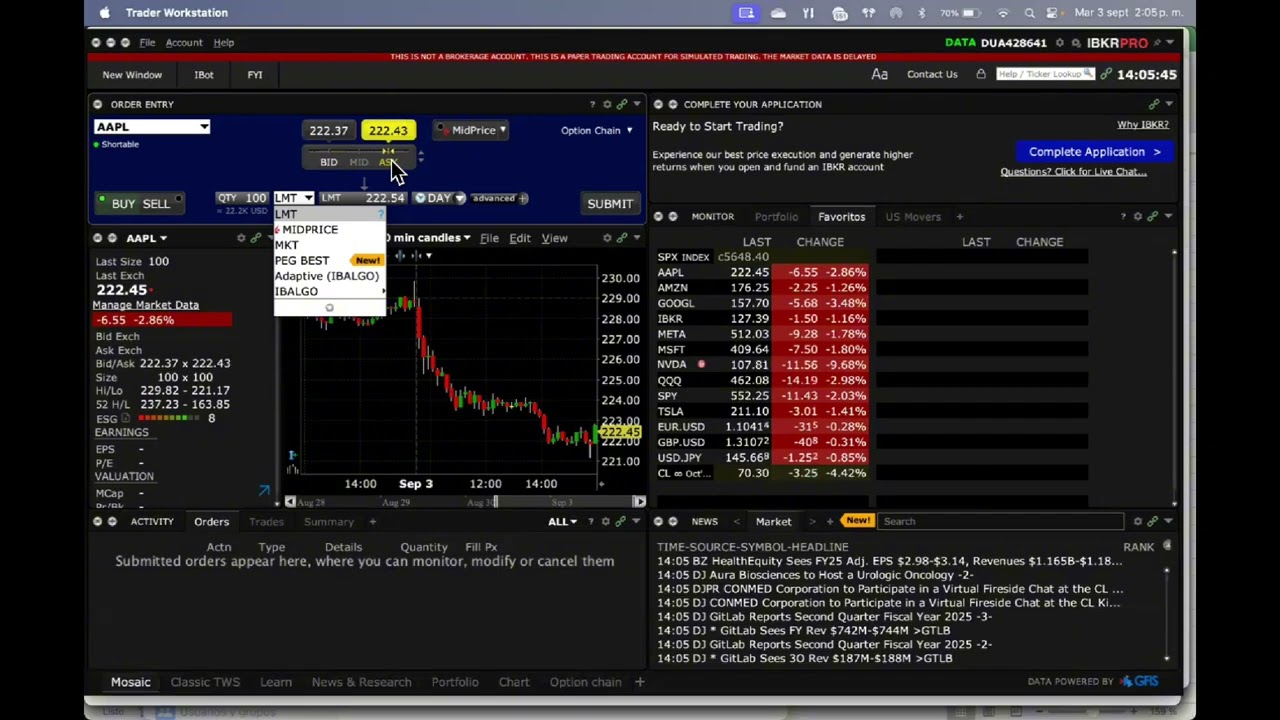1280x720 pixels.
Task: Open the Trades tab in Activity
Action: tap(266, 522)
